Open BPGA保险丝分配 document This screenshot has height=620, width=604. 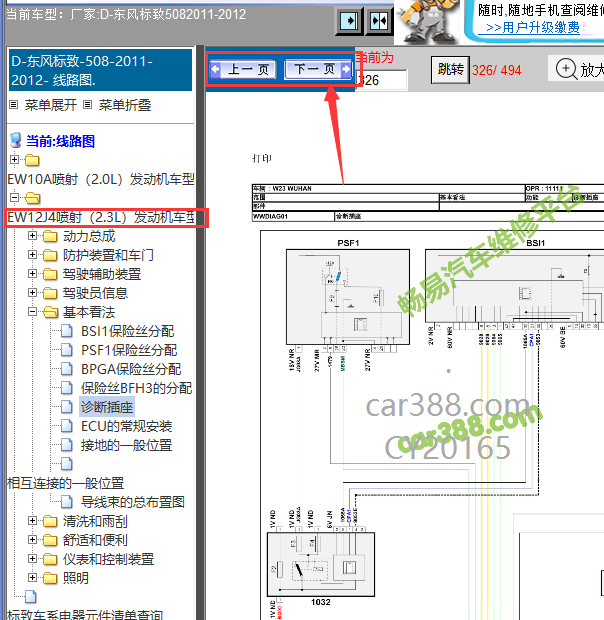coord(131,369)
